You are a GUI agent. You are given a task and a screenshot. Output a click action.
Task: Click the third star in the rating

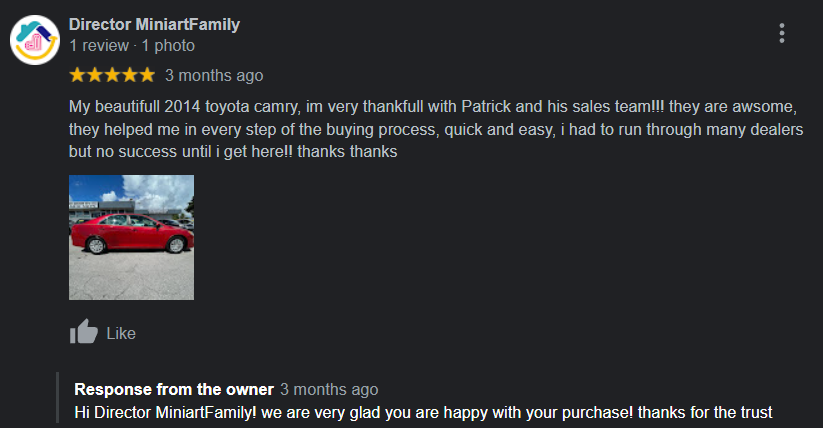pos(112,75)
